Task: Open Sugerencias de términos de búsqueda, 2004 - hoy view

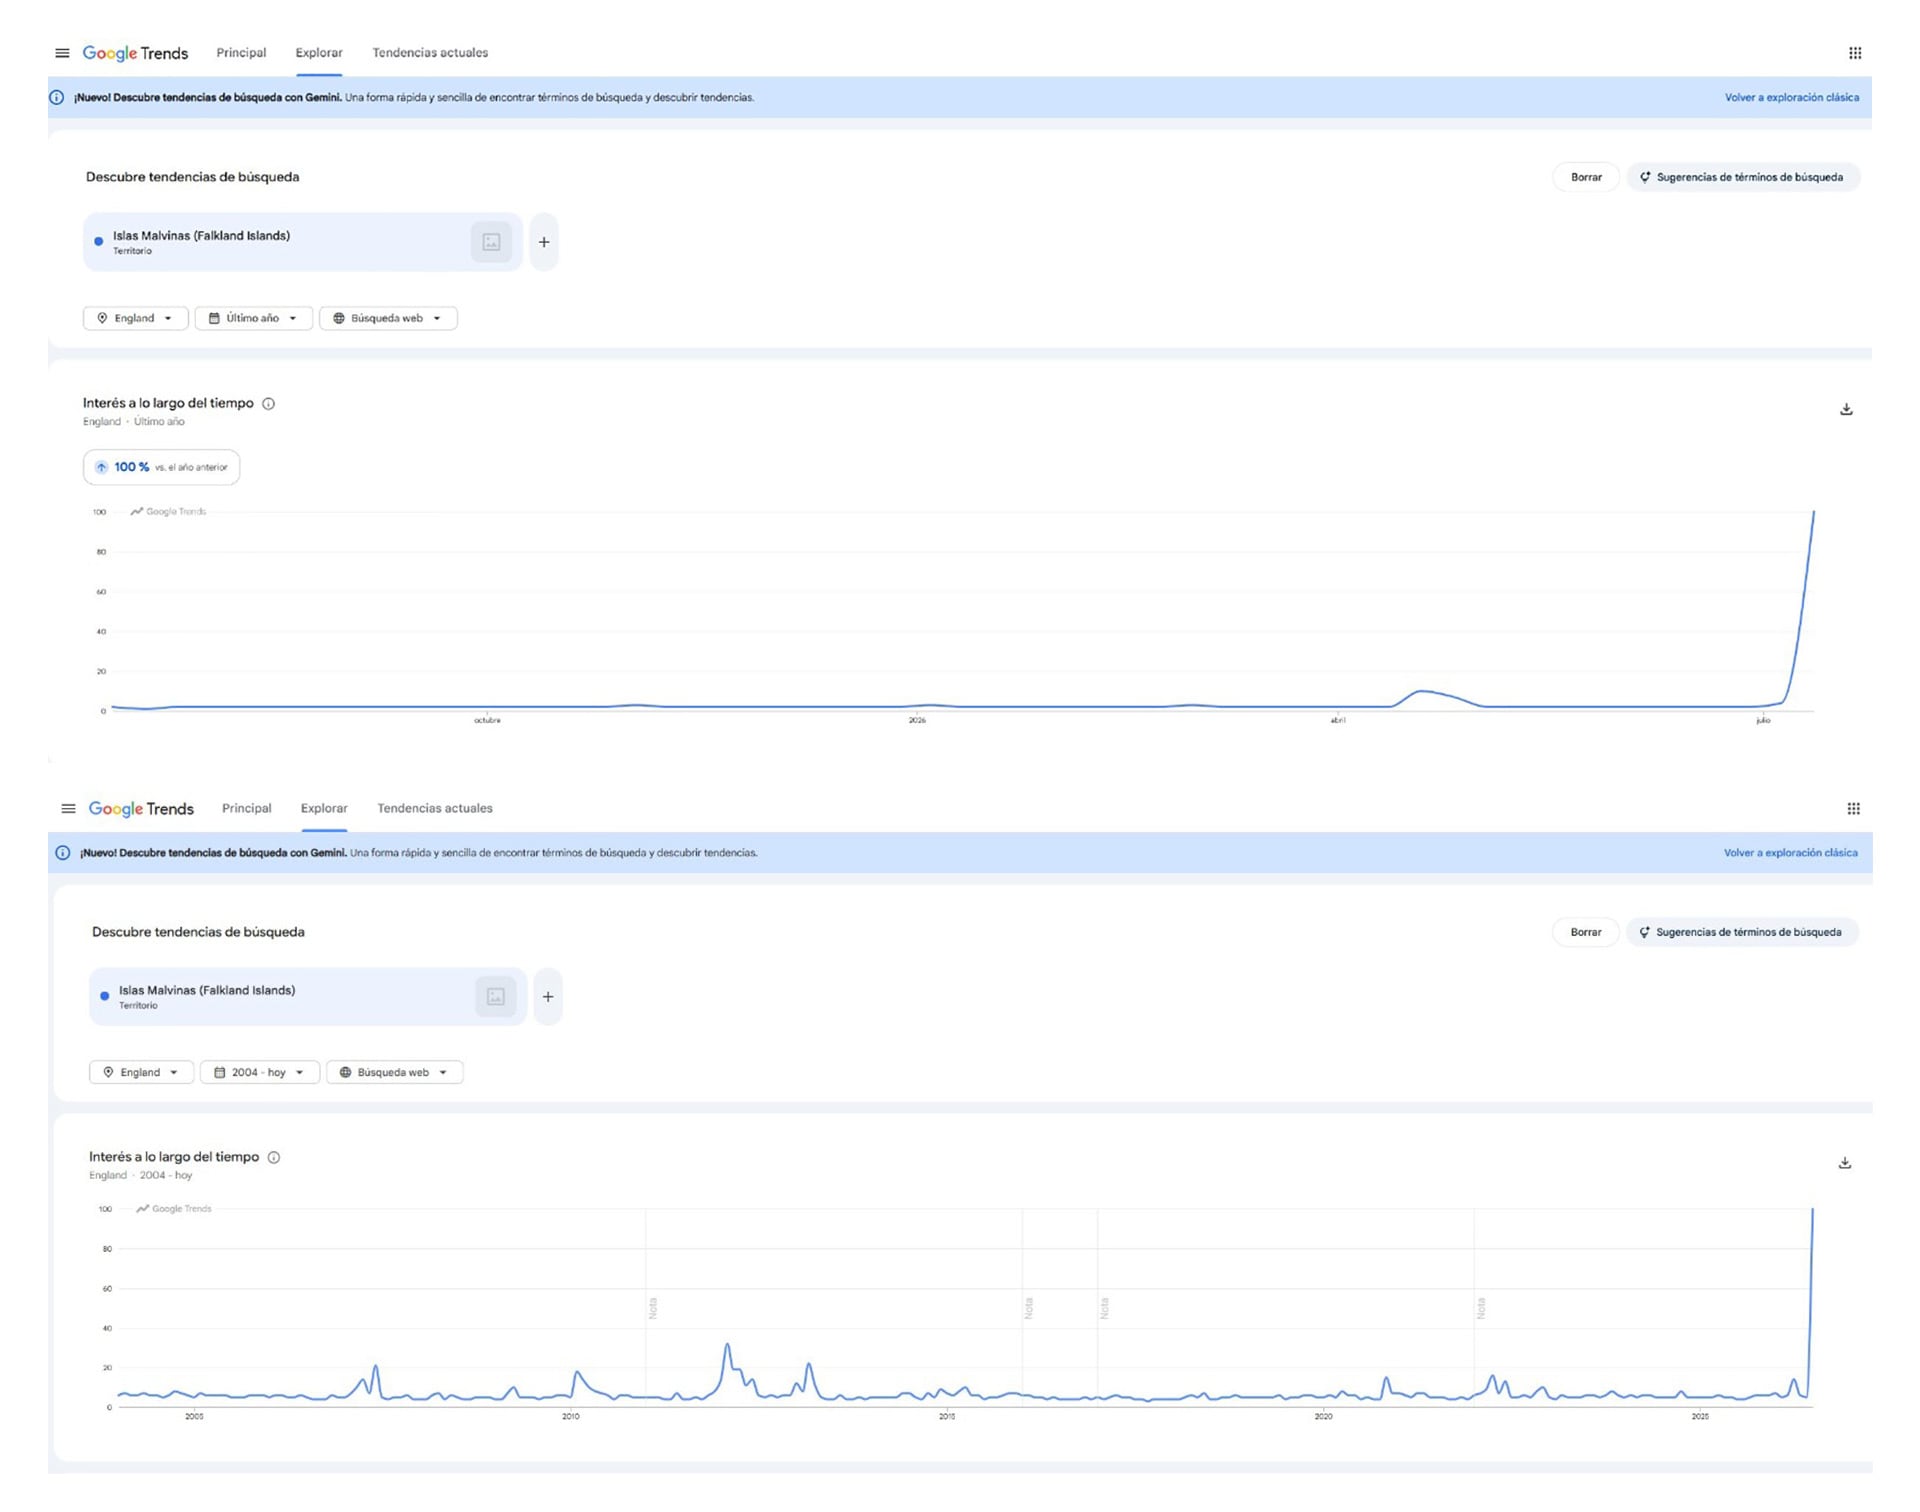Action: (x=1741, y=932)
